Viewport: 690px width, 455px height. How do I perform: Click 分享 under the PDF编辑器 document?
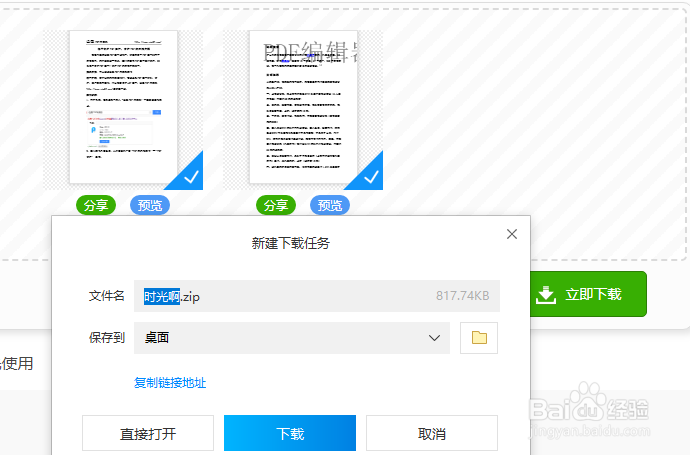tap(276, 205)
